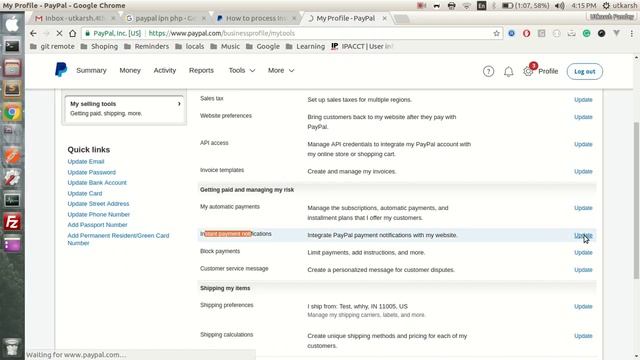Open the git remote bookmark folder
This screenshot has width=640, height=360.
pyautogui.click(x=52, y=47)
